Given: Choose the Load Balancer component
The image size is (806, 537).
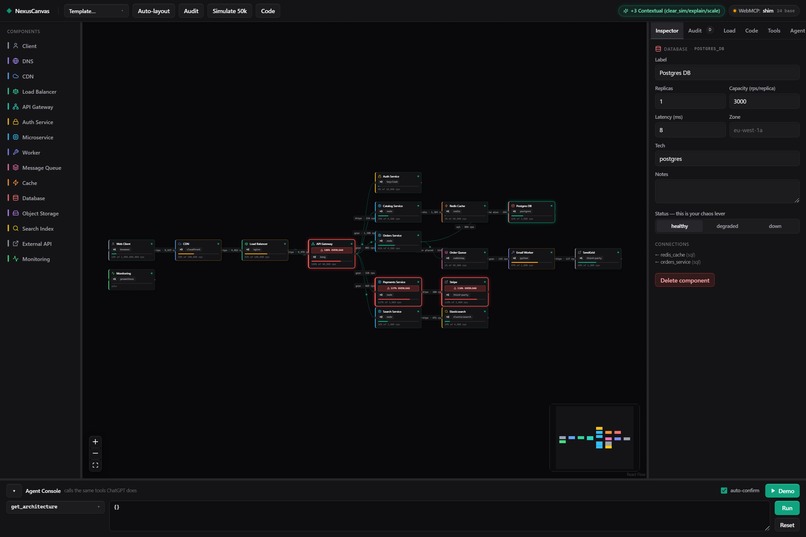Looking at the screenshot, I should point(41,91).
